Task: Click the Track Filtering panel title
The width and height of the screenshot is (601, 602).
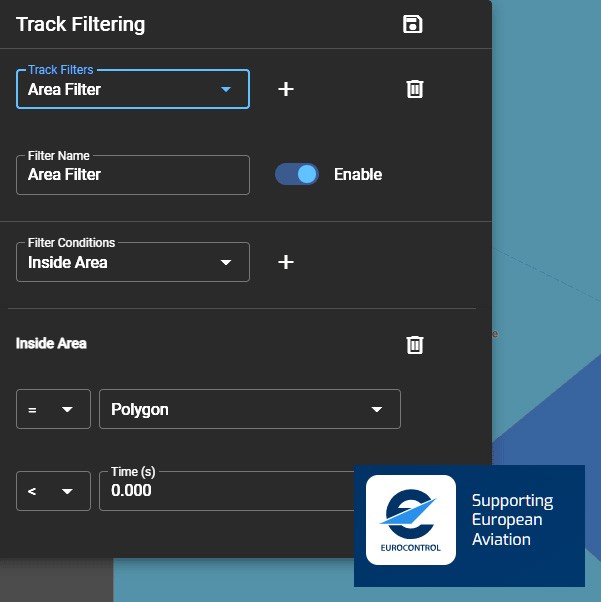Action: (80, 24)
